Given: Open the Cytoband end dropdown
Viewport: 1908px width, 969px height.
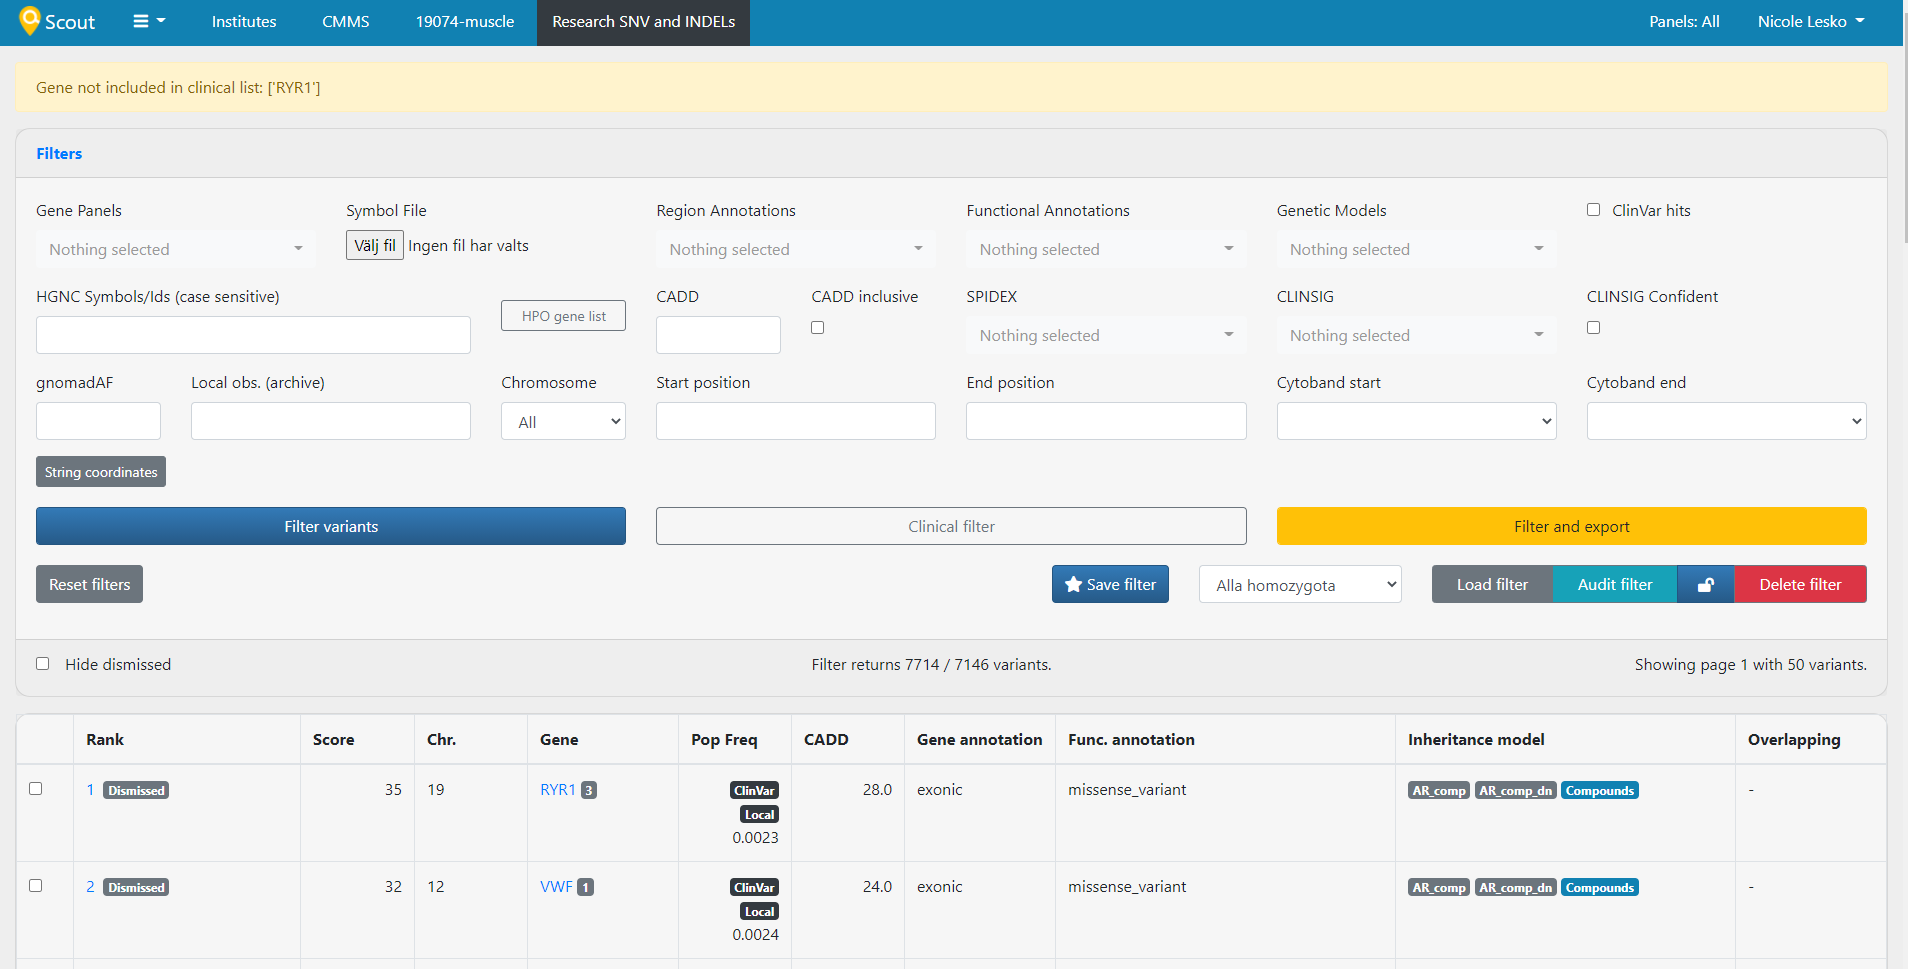Looking at the screenshot, I should pos(1726,421).
